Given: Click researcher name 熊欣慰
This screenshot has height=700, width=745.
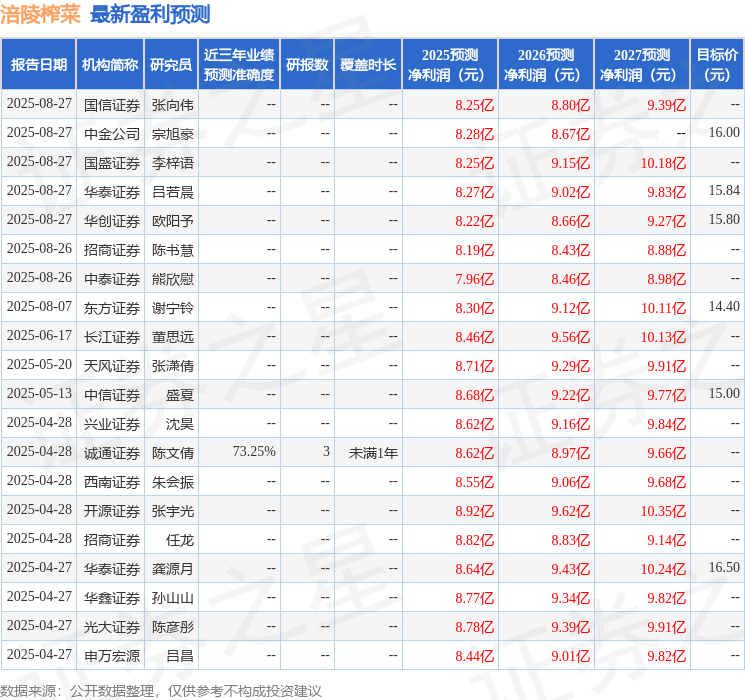Looking at the screenshot, I should click(x=172, y=279).
